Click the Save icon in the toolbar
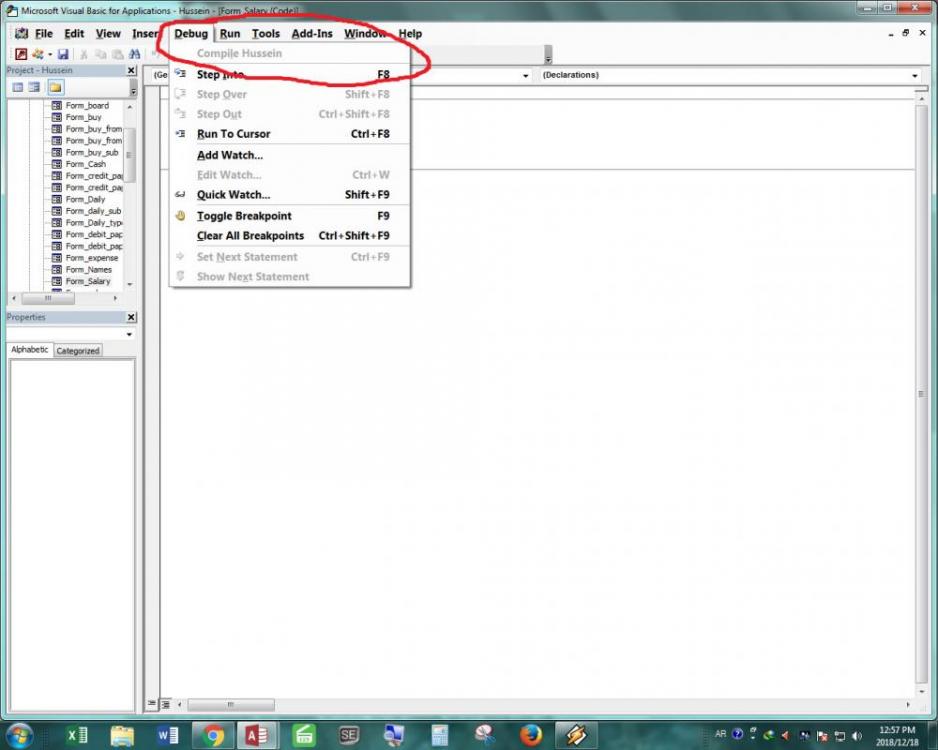The width and height of the screenshot is (938, 750). point(63,53)
